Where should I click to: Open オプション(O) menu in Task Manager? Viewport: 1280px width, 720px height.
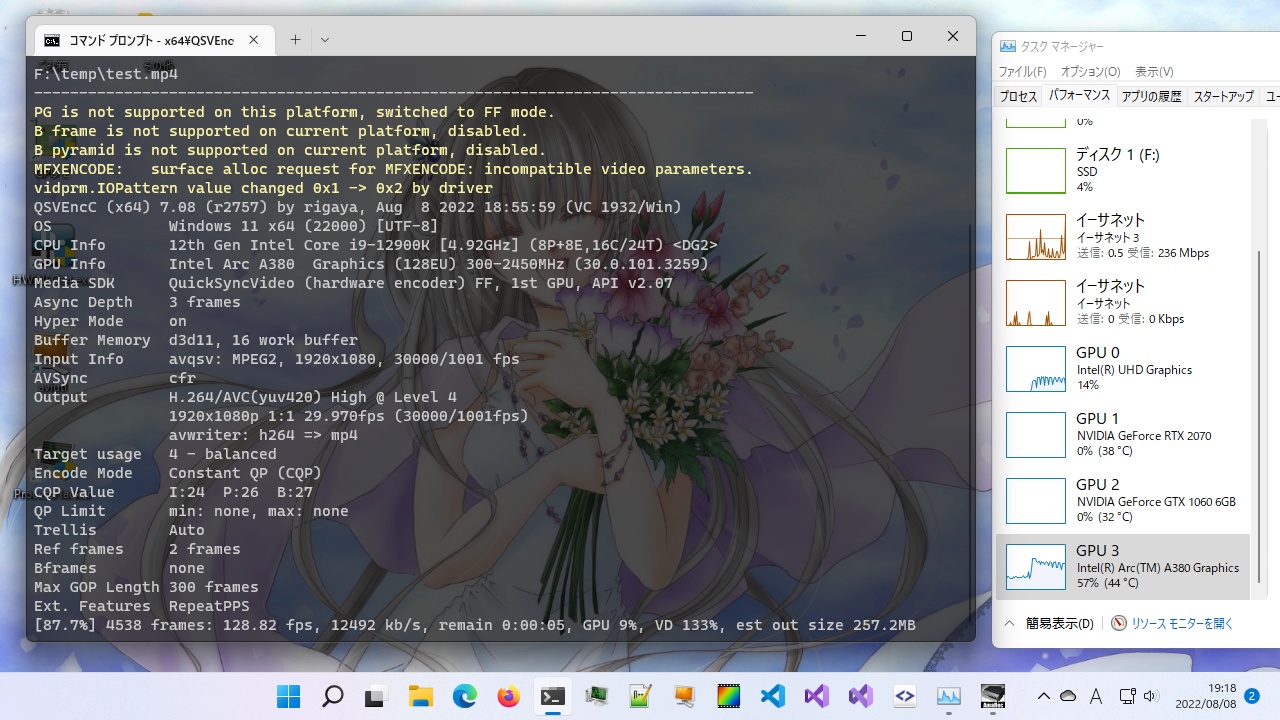1090,72
